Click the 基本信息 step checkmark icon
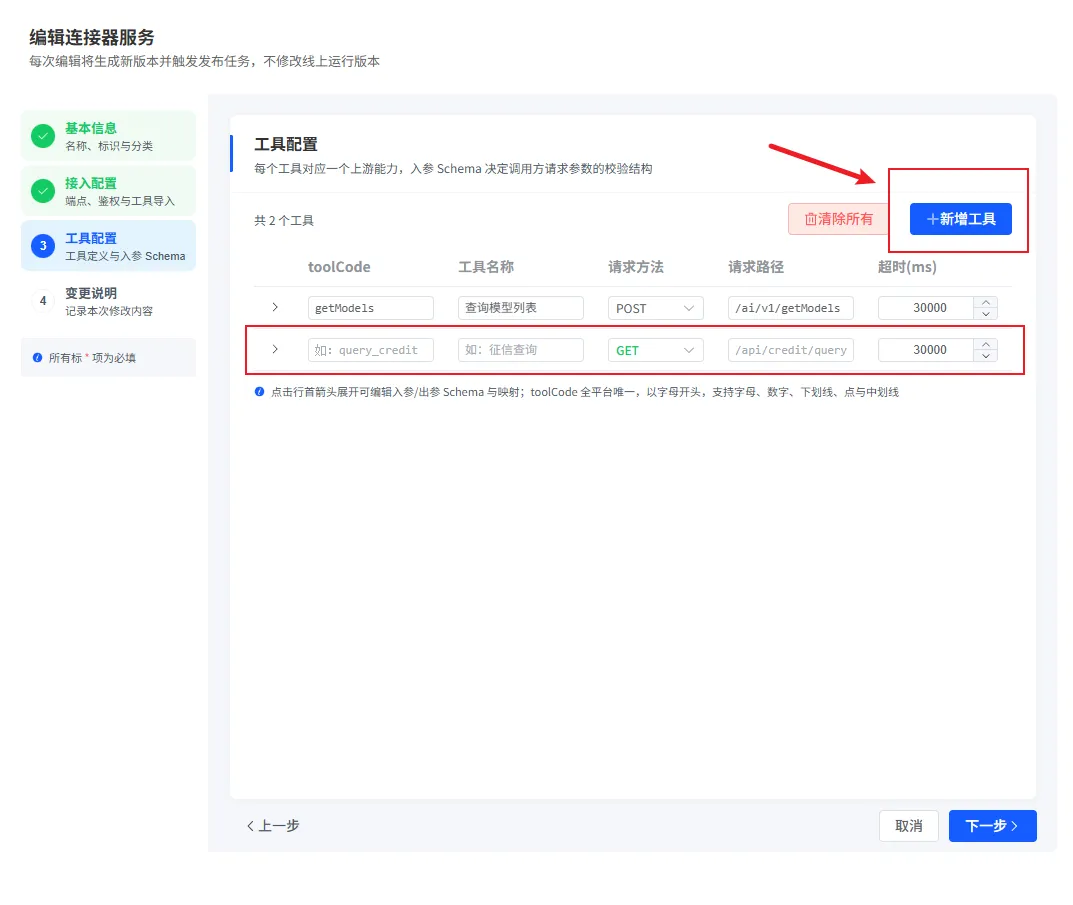 coord(43,136)
